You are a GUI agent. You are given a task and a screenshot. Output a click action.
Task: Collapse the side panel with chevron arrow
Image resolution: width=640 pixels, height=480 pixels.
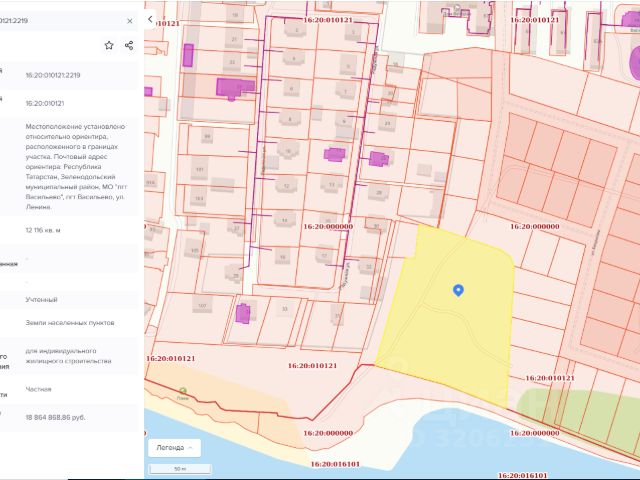pyautogui.click(x=150, y=19)
